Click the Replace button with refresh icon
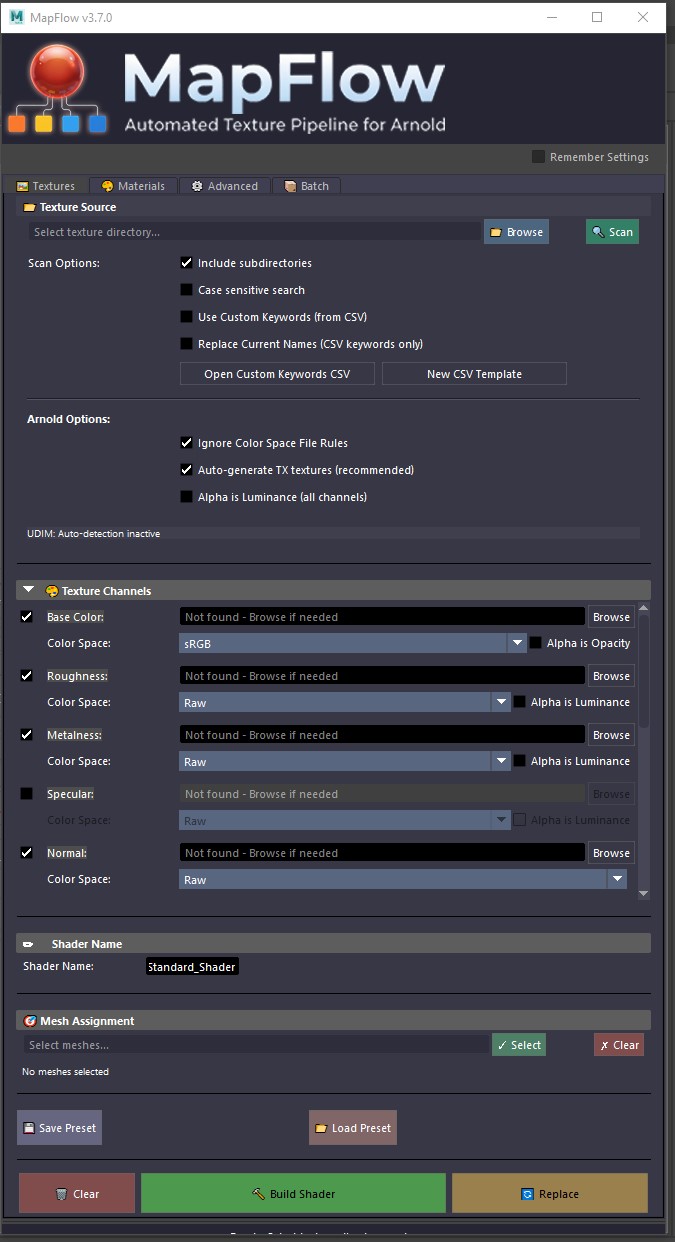The width and height of the screenshot is (675, 1242). pos(549,1194)
